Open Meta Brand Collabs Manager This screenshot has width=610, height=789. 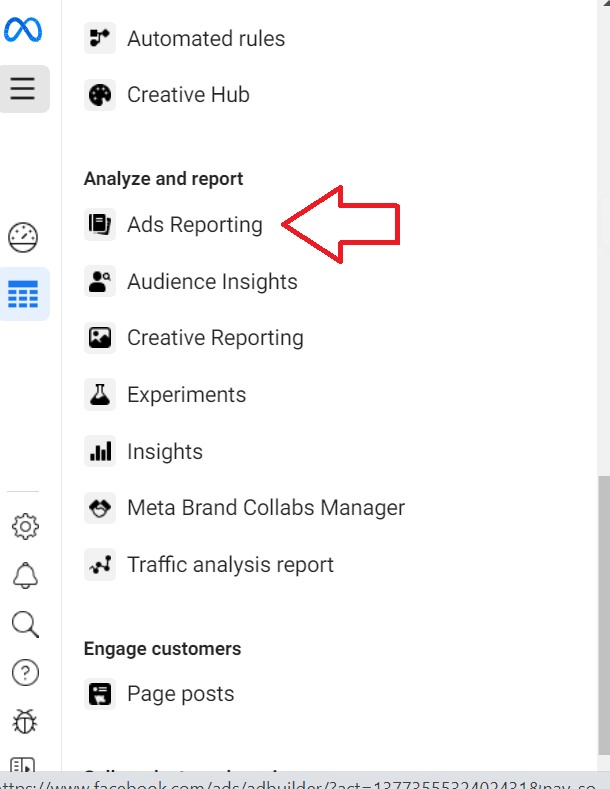(266, 508)
